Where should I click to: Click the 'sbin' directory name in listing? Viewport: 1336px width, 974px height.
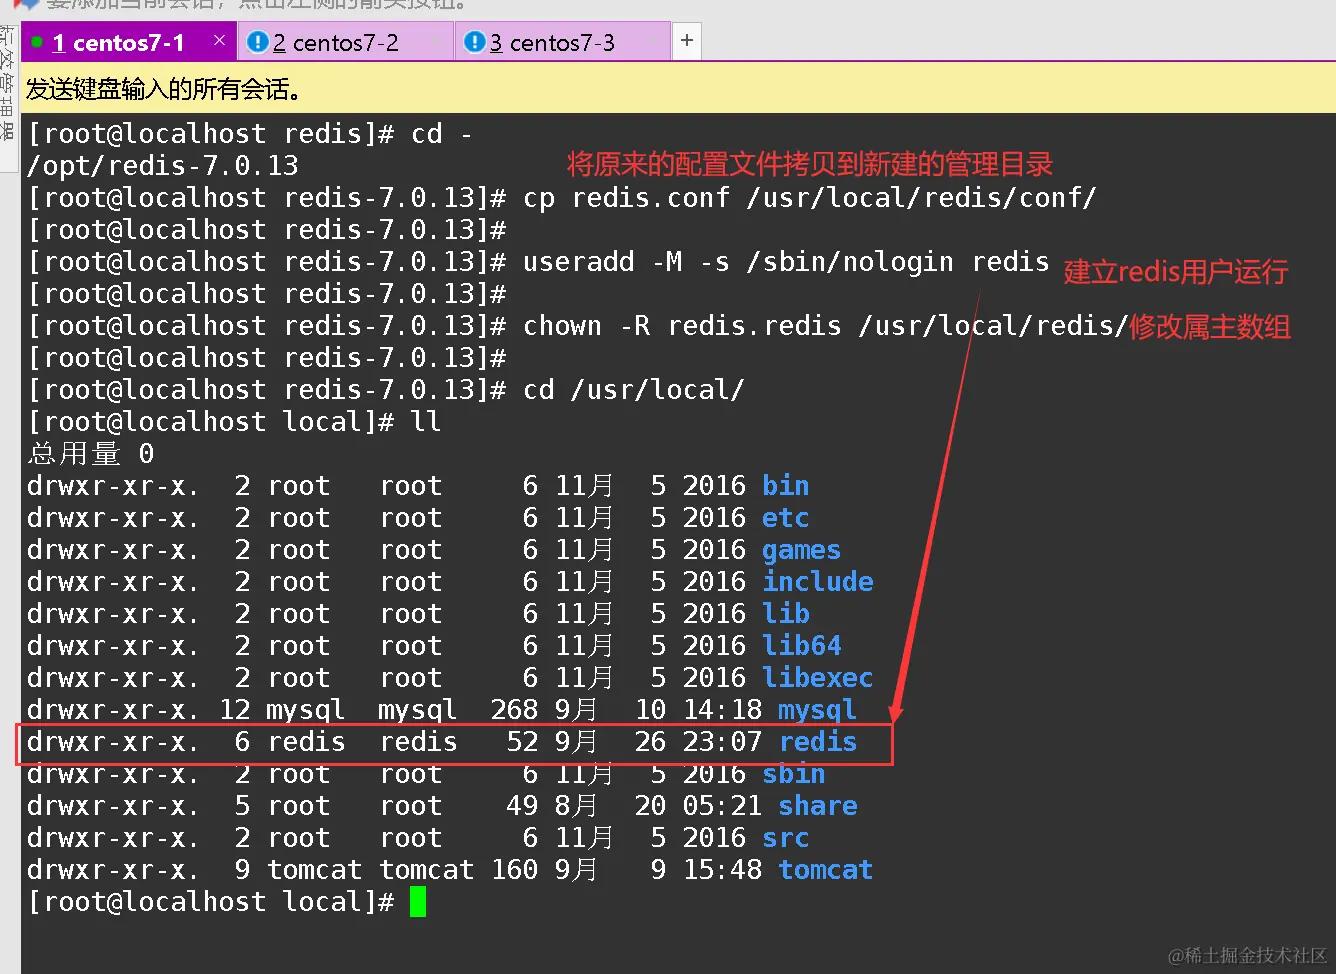(x=794, y=774)
